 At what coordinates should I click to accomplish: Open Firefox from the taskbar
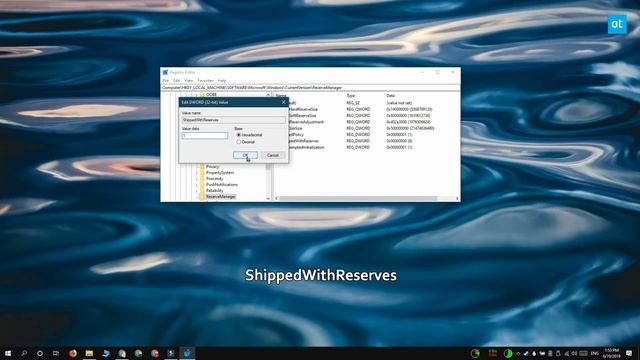click(73, 353)
